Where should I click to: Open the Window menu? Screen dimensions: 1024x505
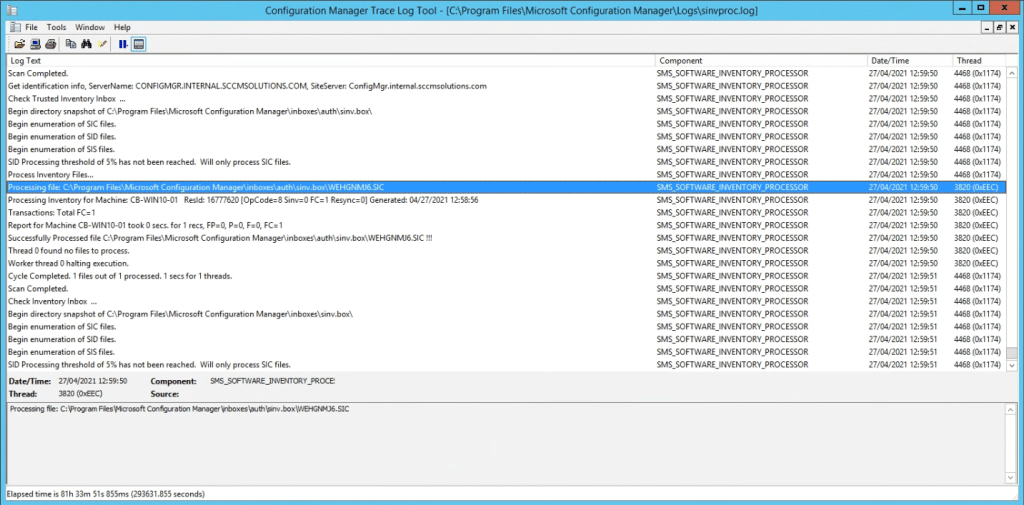click(x=89, y=27)
